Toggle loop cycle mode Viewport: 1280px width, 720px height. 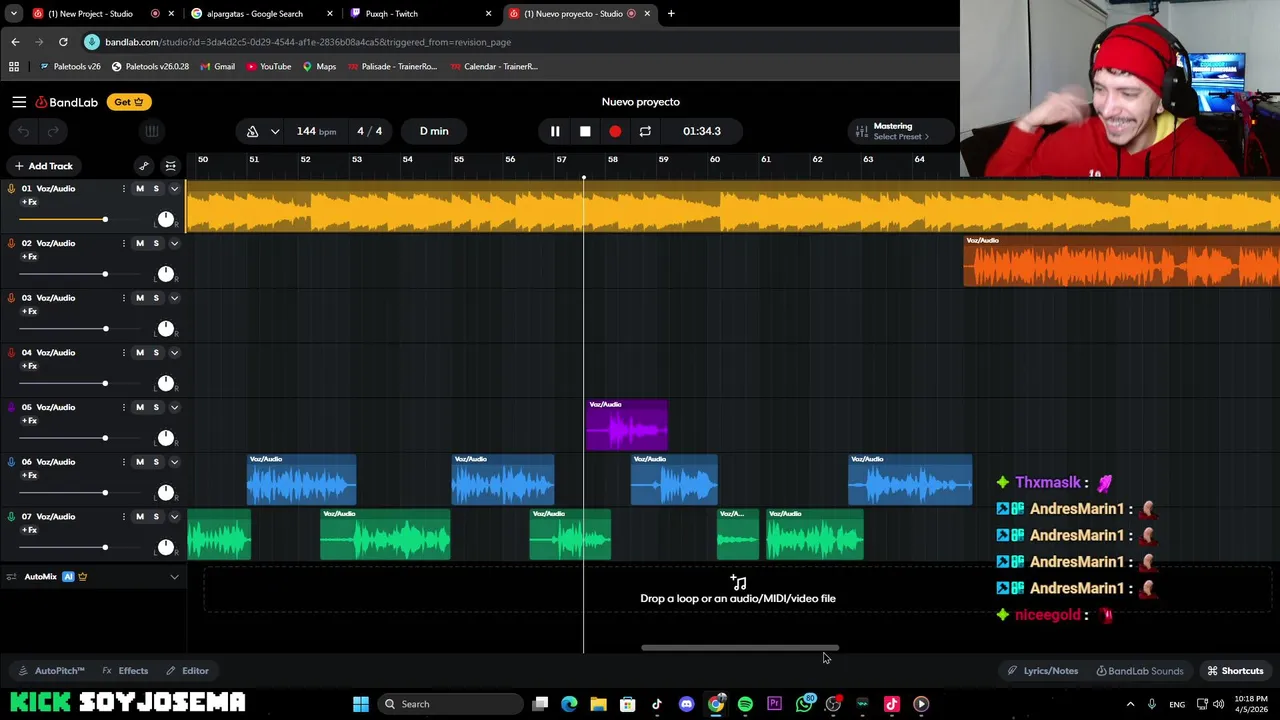tap(645, 131)
